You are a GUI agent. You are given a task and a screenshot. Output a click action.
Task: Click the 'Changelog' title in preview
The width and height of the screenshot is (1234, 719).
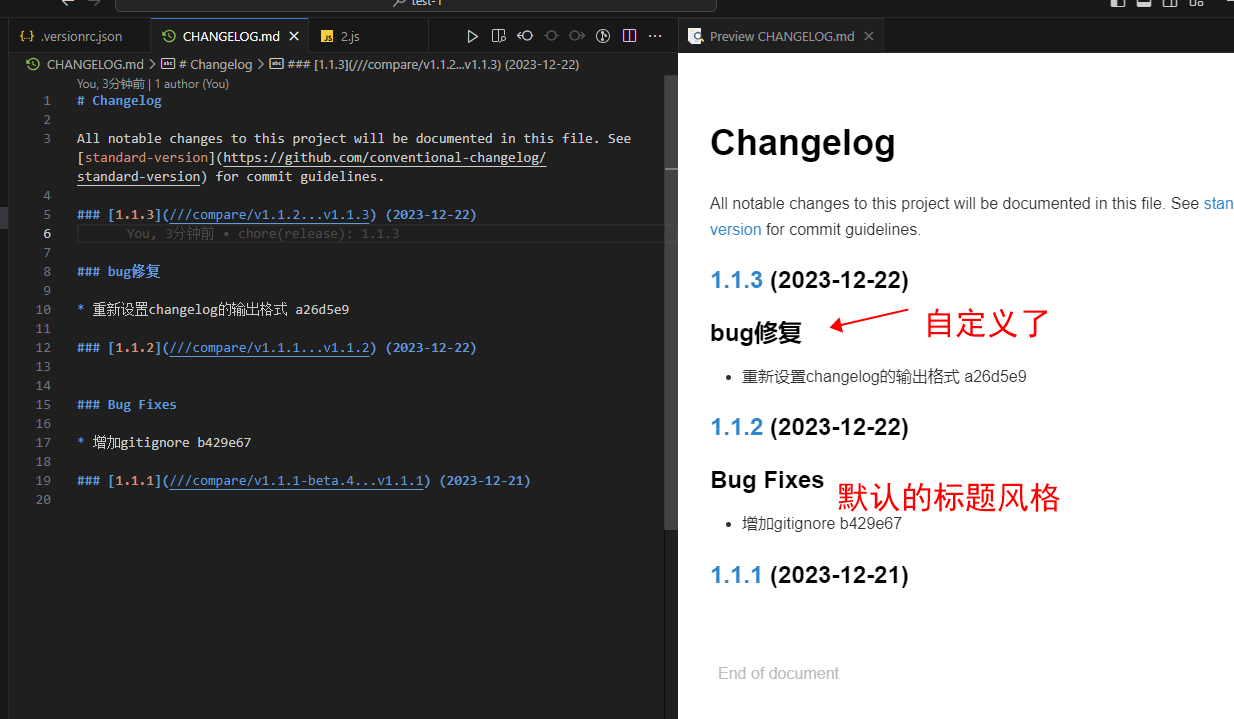(803, 143)
